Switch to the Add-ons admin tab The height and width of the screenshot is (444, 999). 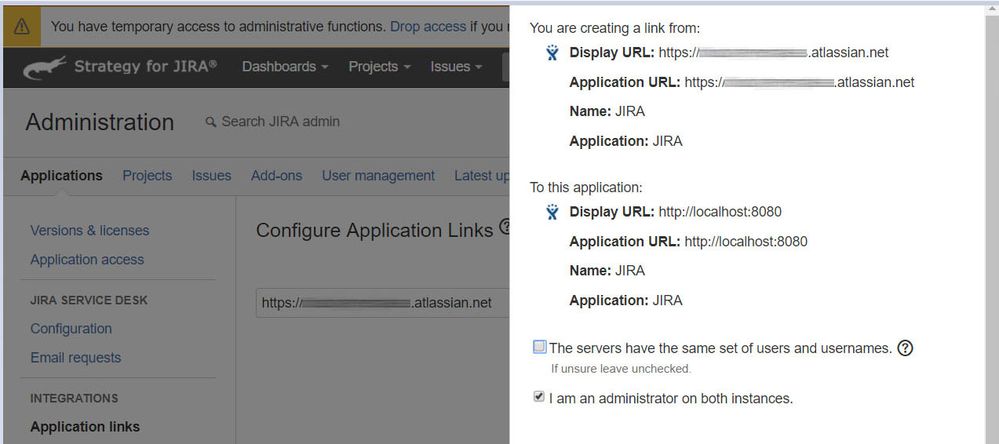click(x=277, y=176)
